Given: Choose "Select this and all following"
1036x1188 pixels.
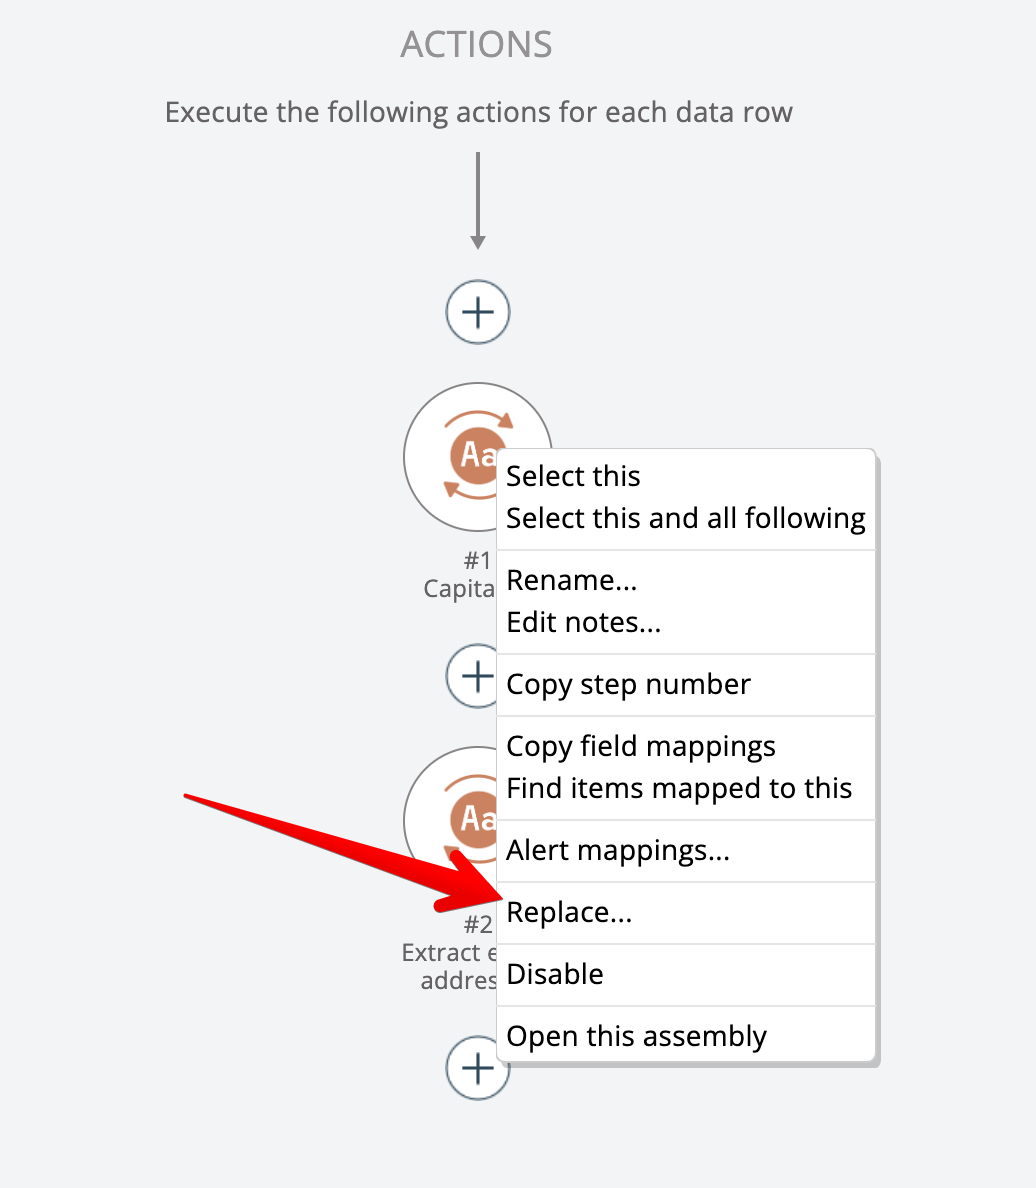Looking at the screenshot, I should [x=685, y=518].
